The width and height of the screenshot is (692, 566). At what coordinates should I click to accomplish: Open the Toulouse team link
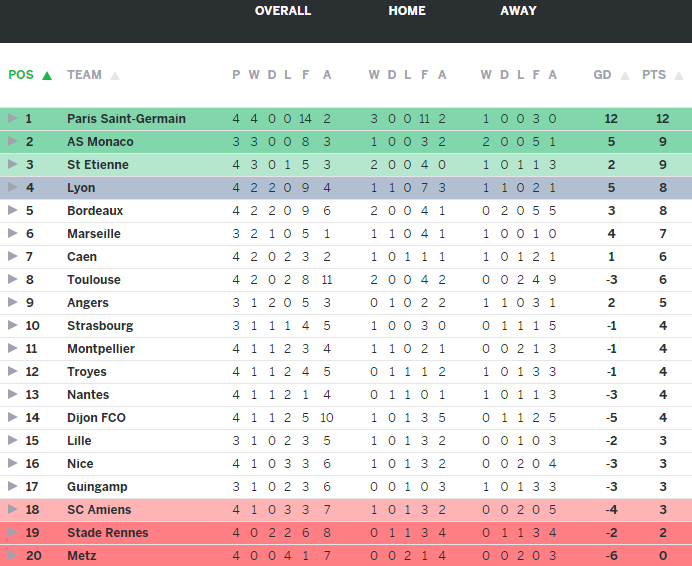click(x=94, y=279)
